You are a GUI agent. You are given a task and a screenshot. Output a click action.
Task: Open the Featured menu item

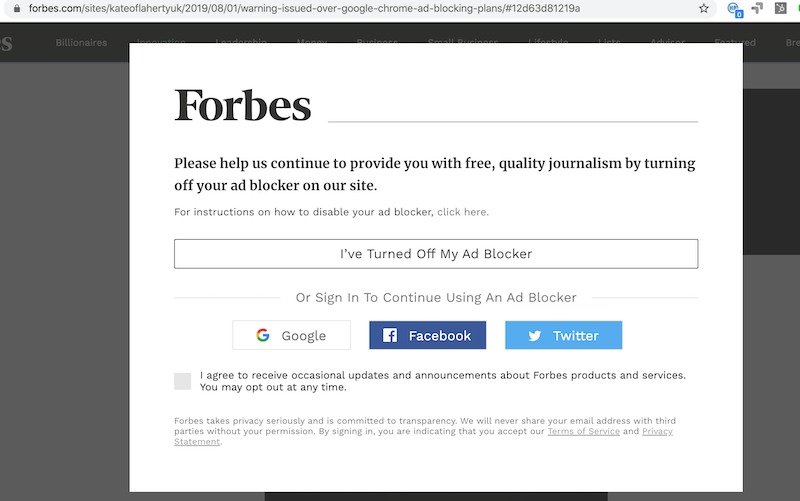pyautogui.click(x=735, y=42)
